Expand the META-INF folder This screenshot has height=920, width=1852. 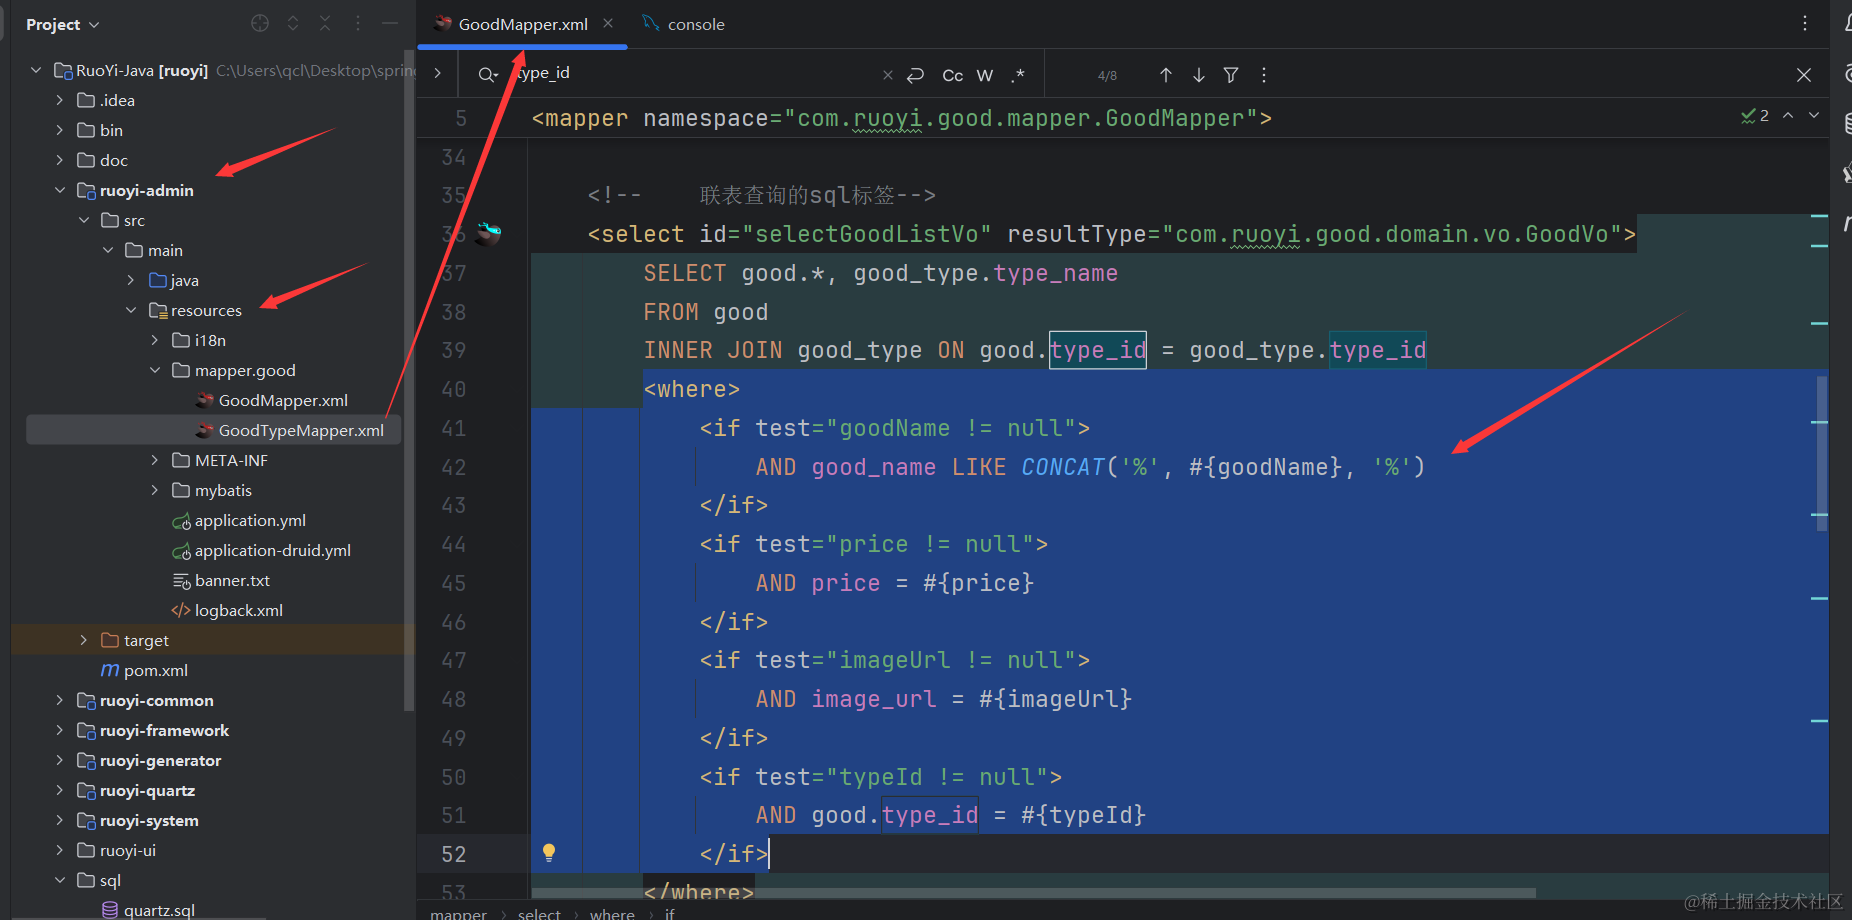coord(155,460)
